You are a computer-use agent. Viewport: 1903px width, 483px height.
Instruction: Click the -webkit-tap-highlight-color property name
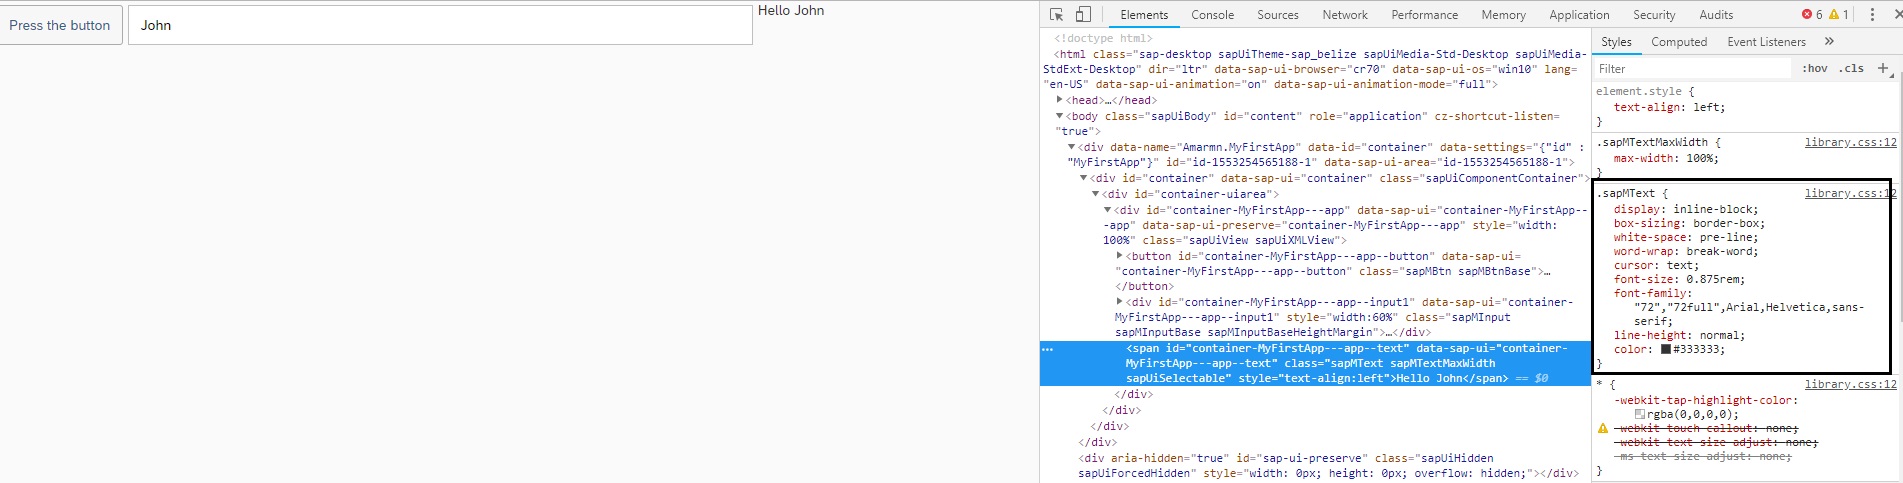[x=1703, y=400]
